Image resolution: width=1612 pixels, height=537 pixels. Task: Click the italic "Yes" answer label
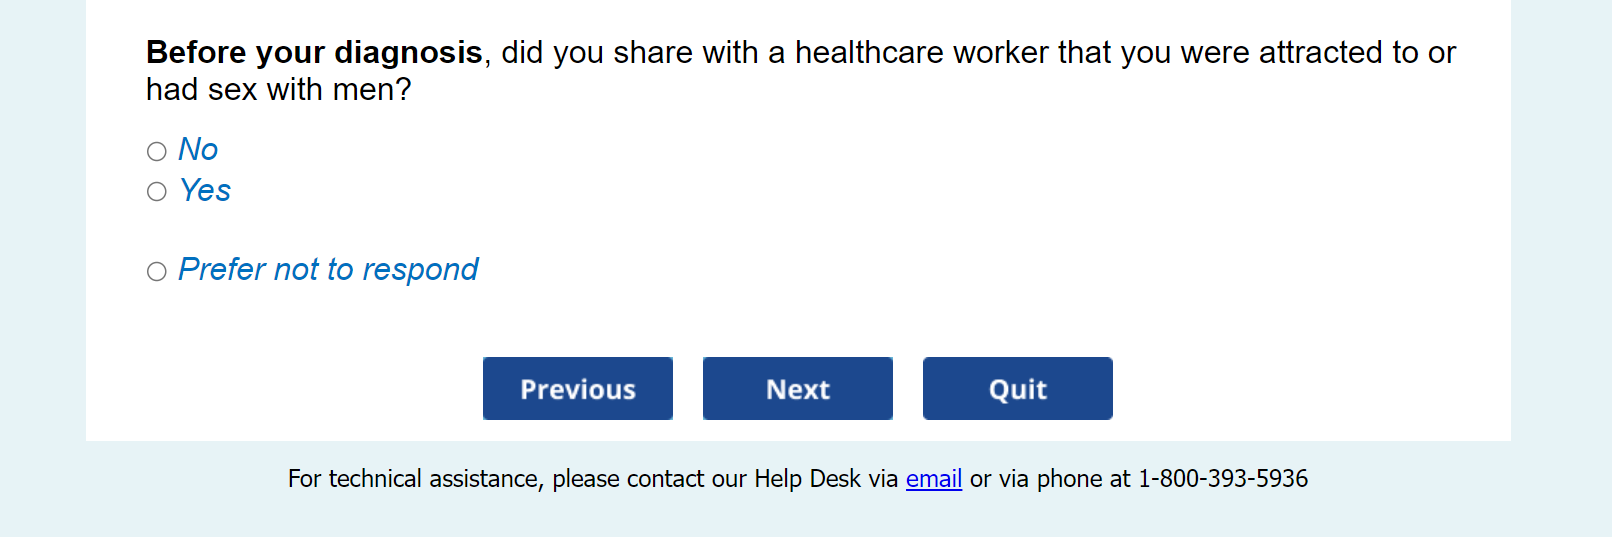point(205,190)
